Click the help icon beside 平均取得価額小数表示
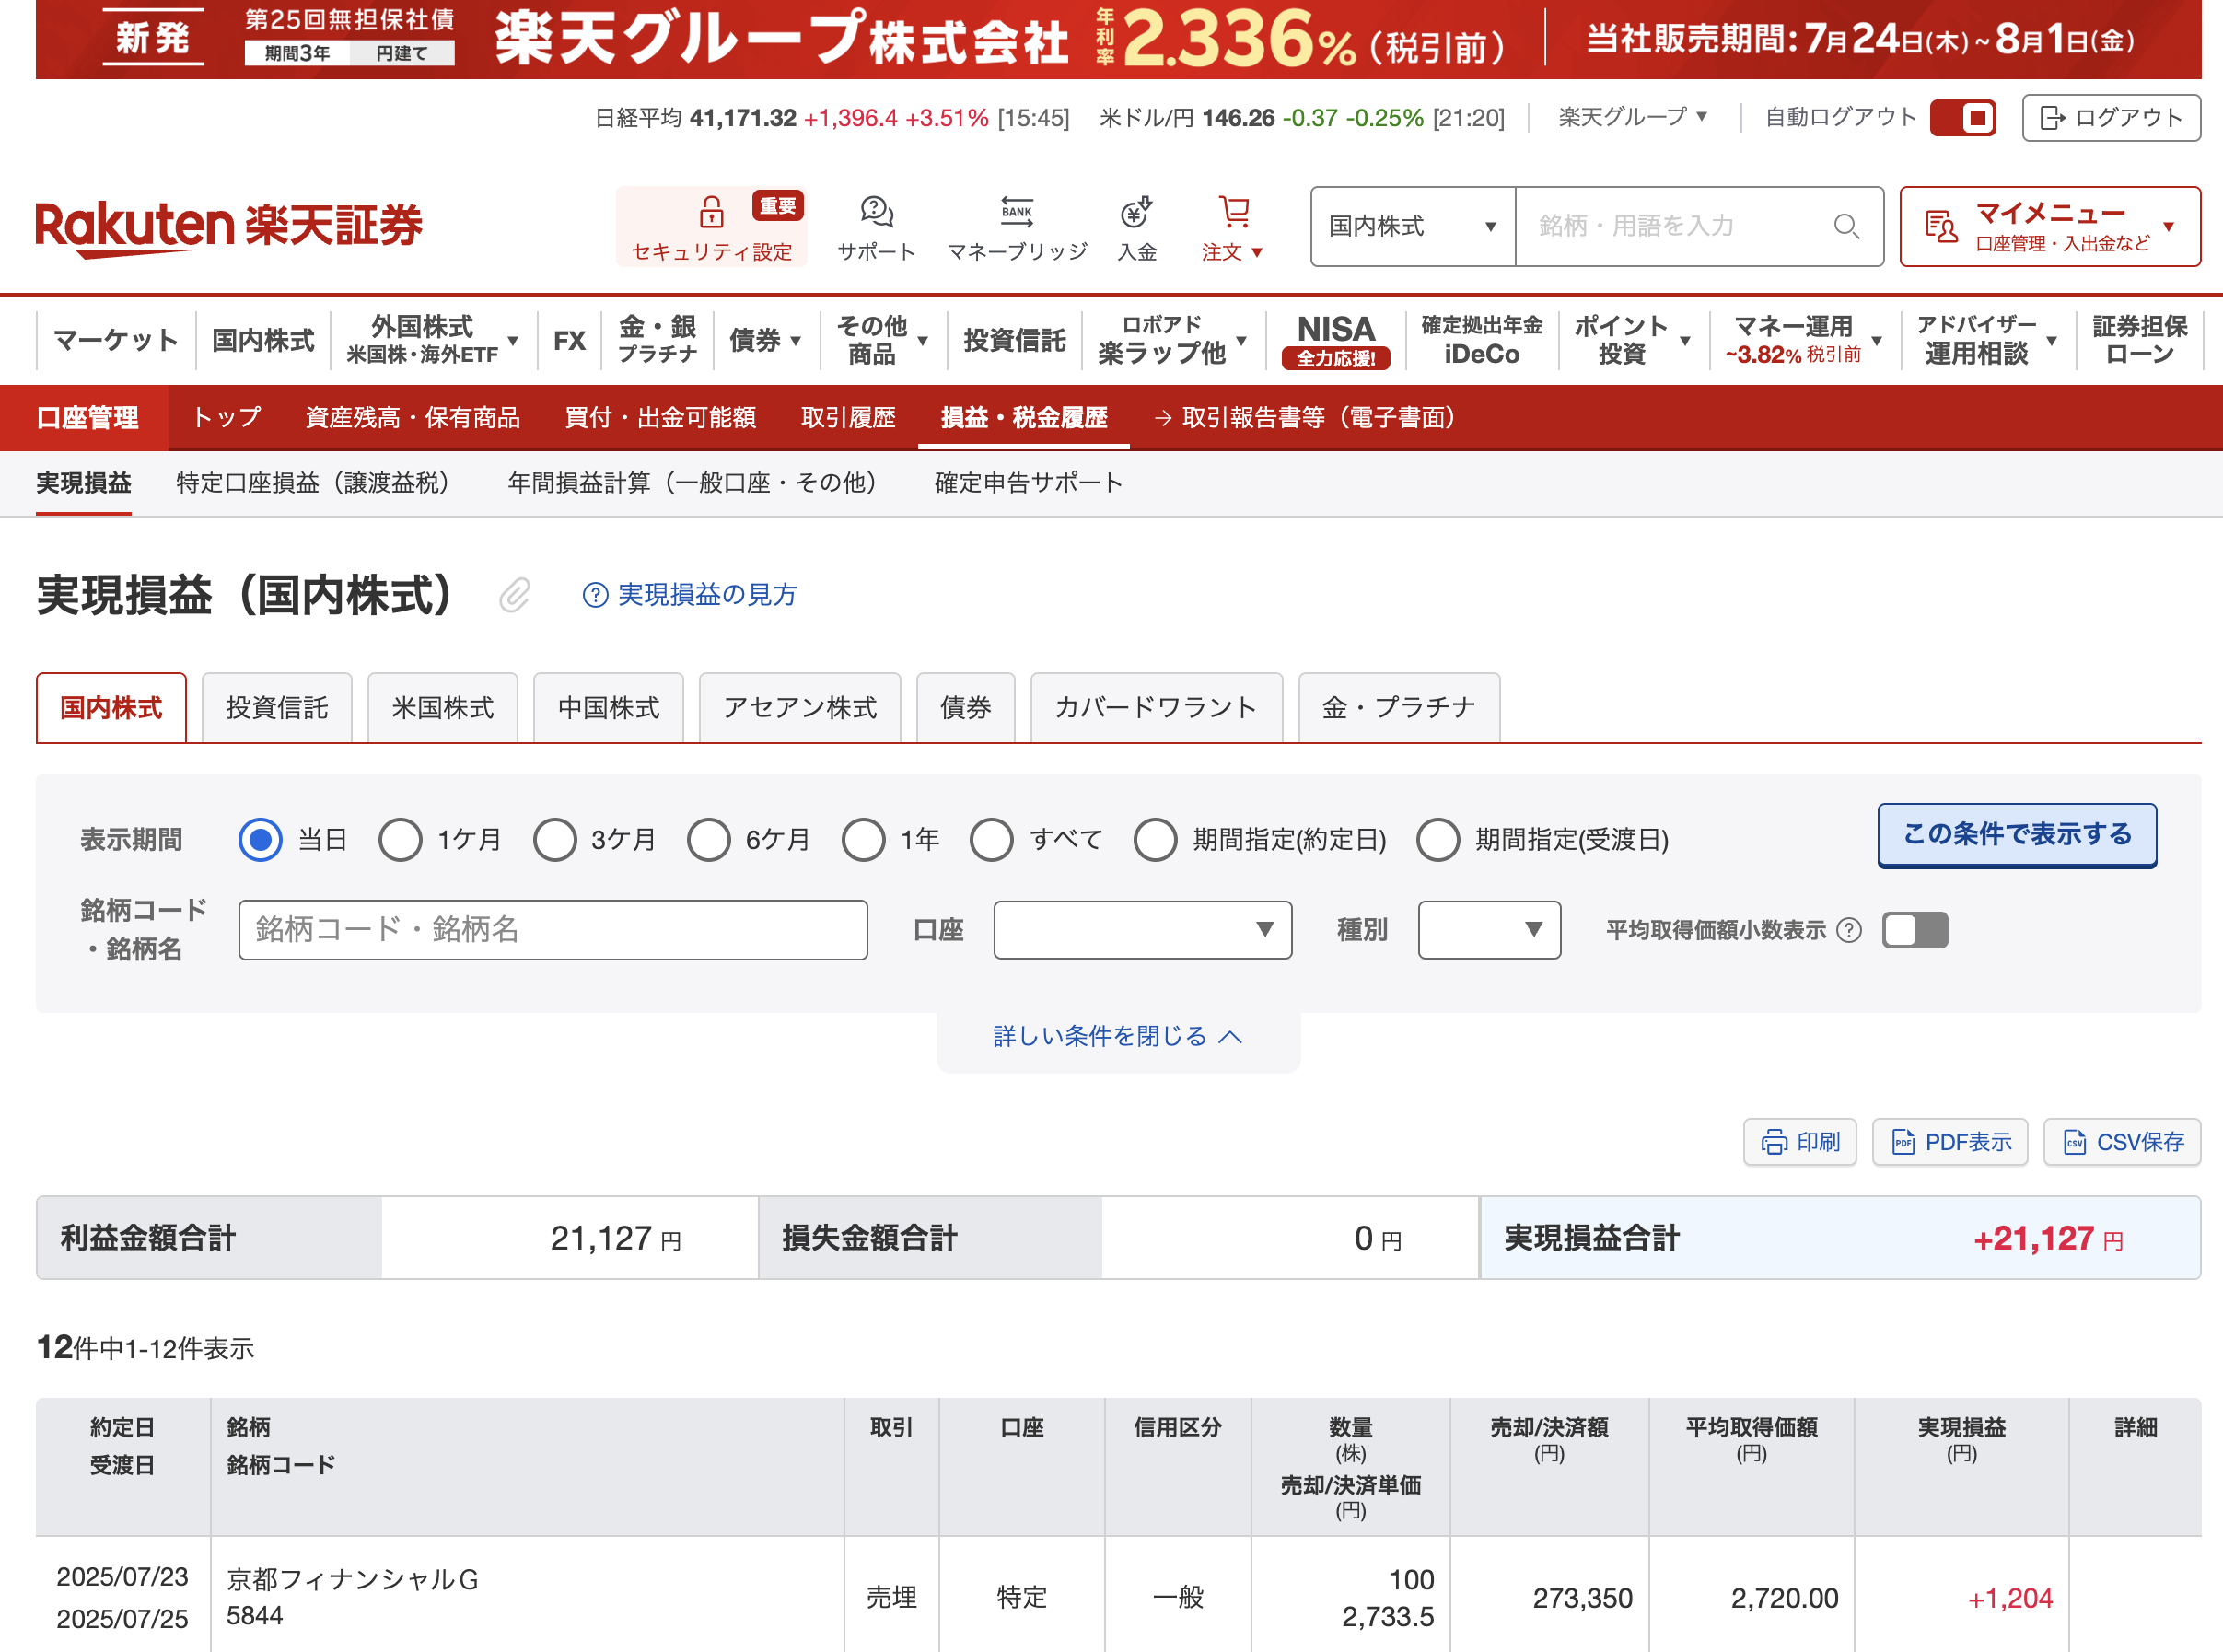 (1850, 930)
